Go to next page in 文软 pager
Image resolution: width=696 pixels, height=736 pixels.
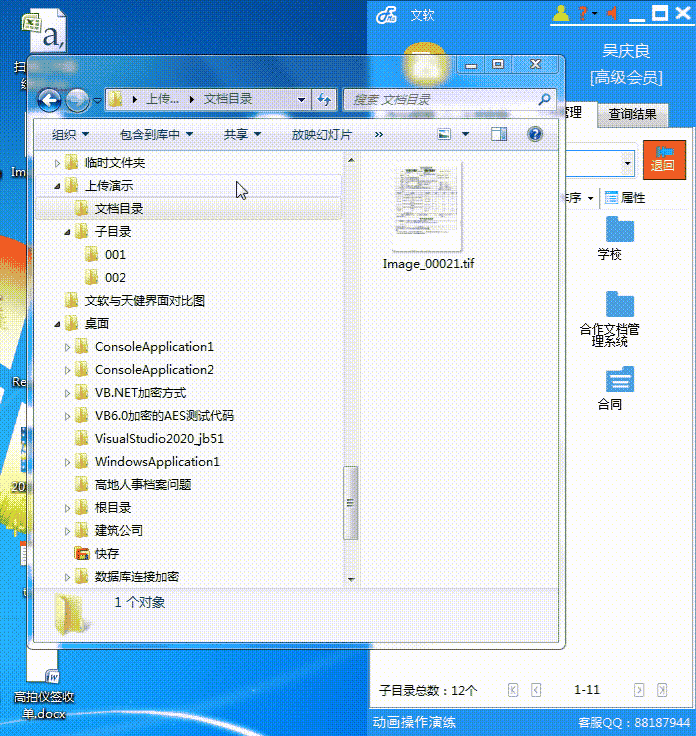tap(638, 690)
